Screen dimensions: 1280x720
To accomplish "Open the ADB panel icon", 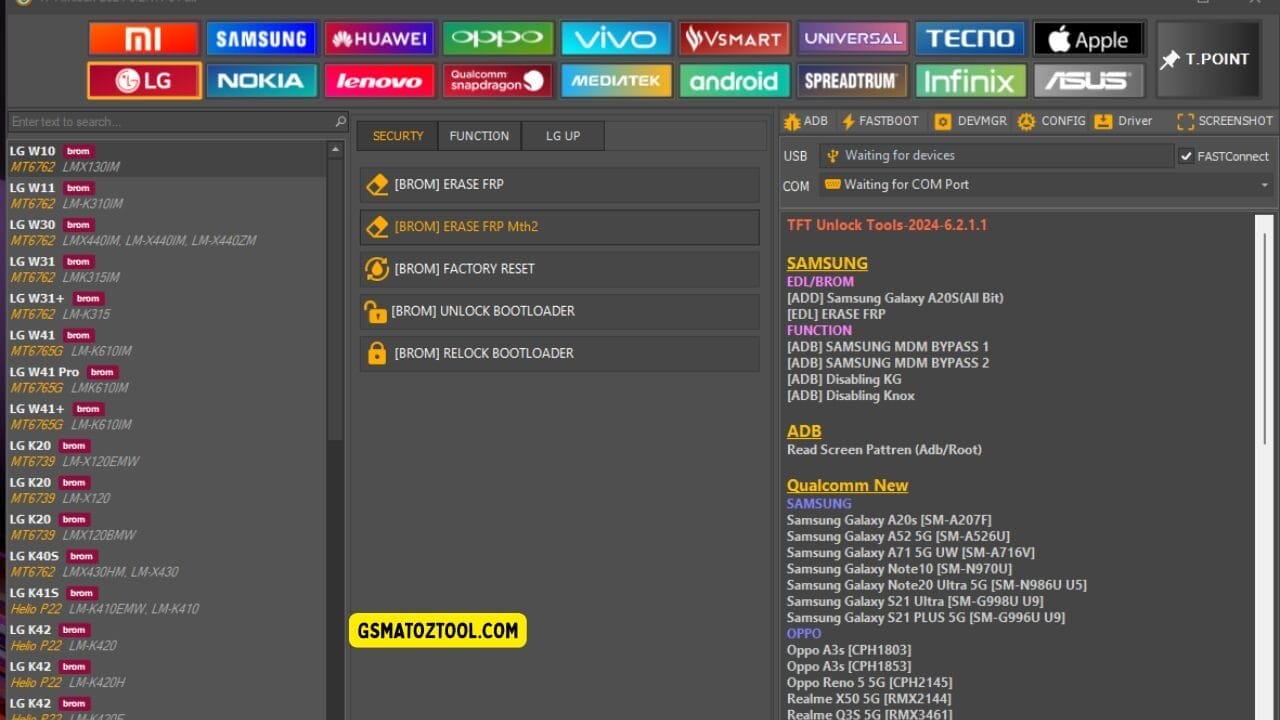I will point(806,120).
